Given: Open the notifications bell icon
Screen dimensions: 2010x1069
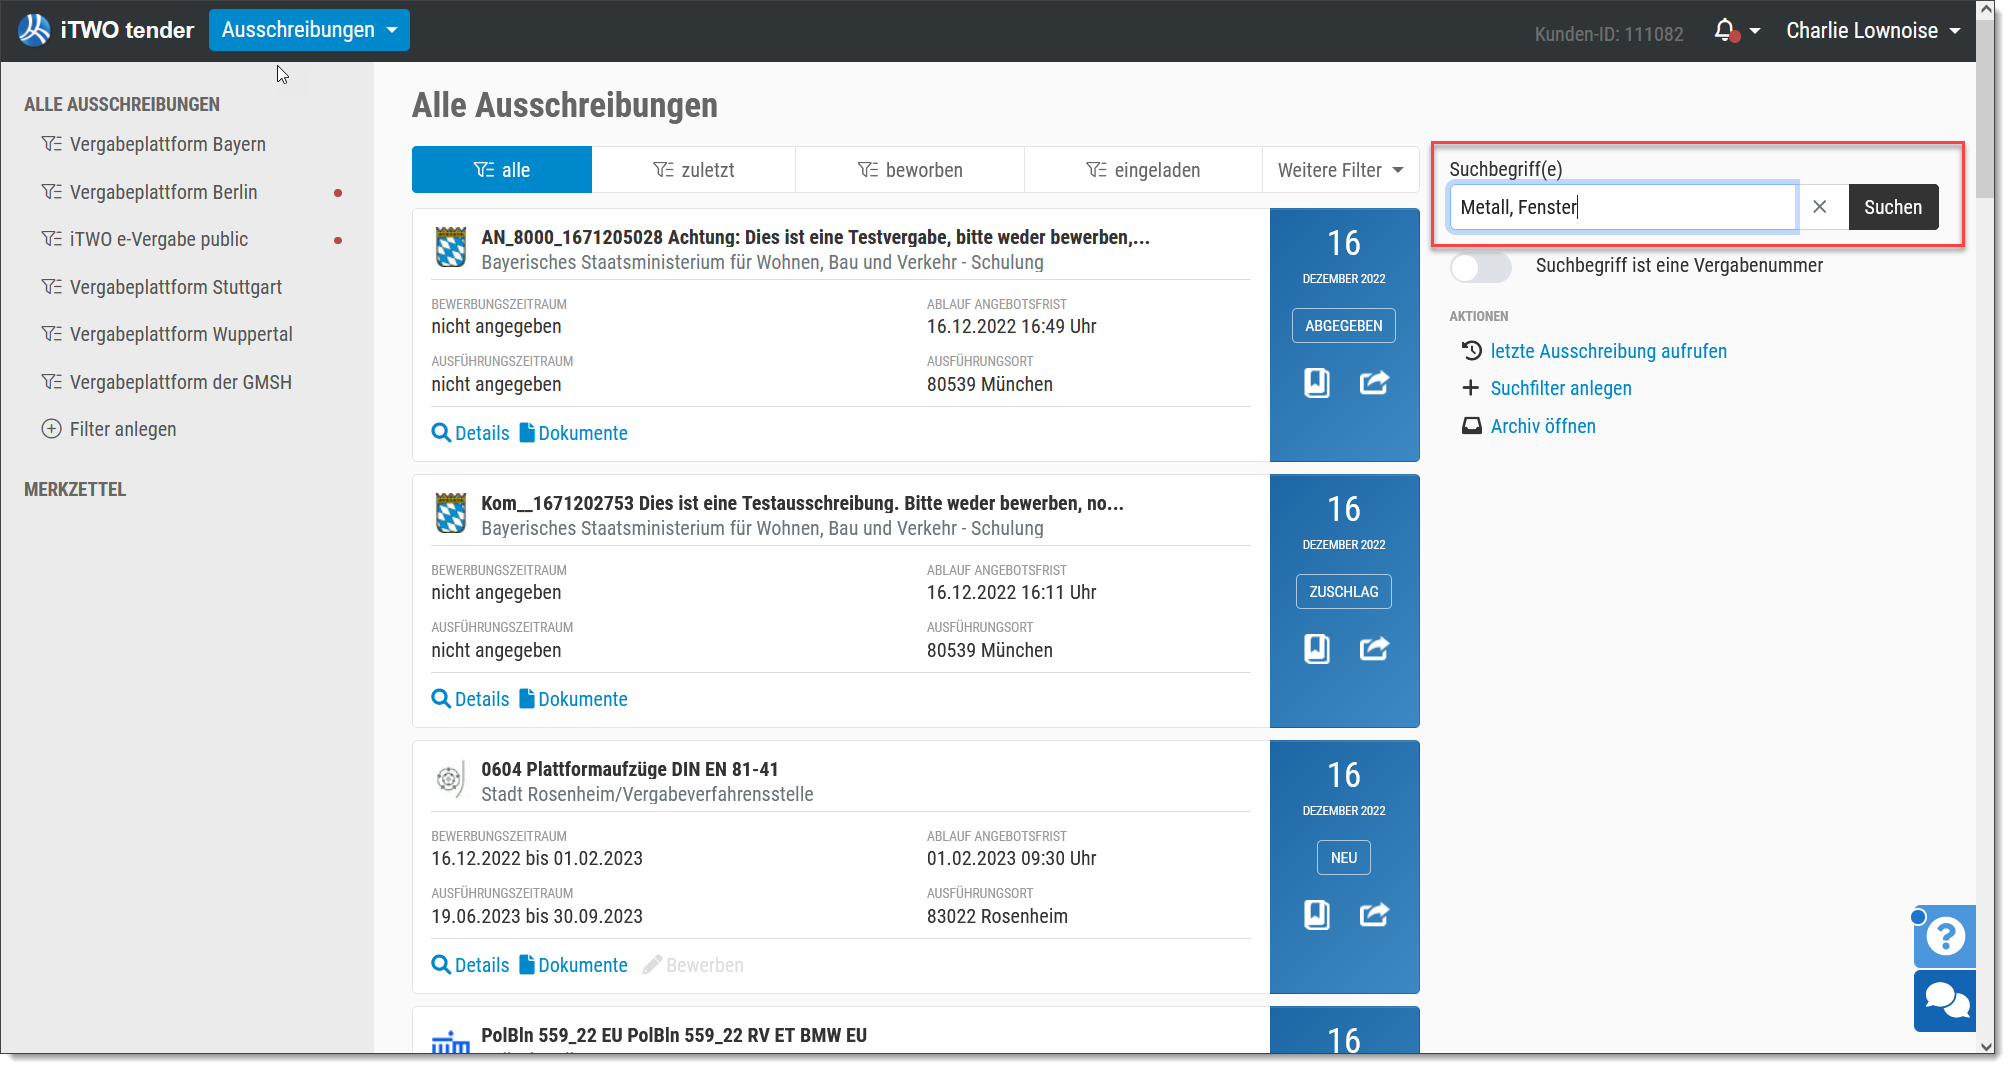Looking at the screenshot, I should (1725, 30).
